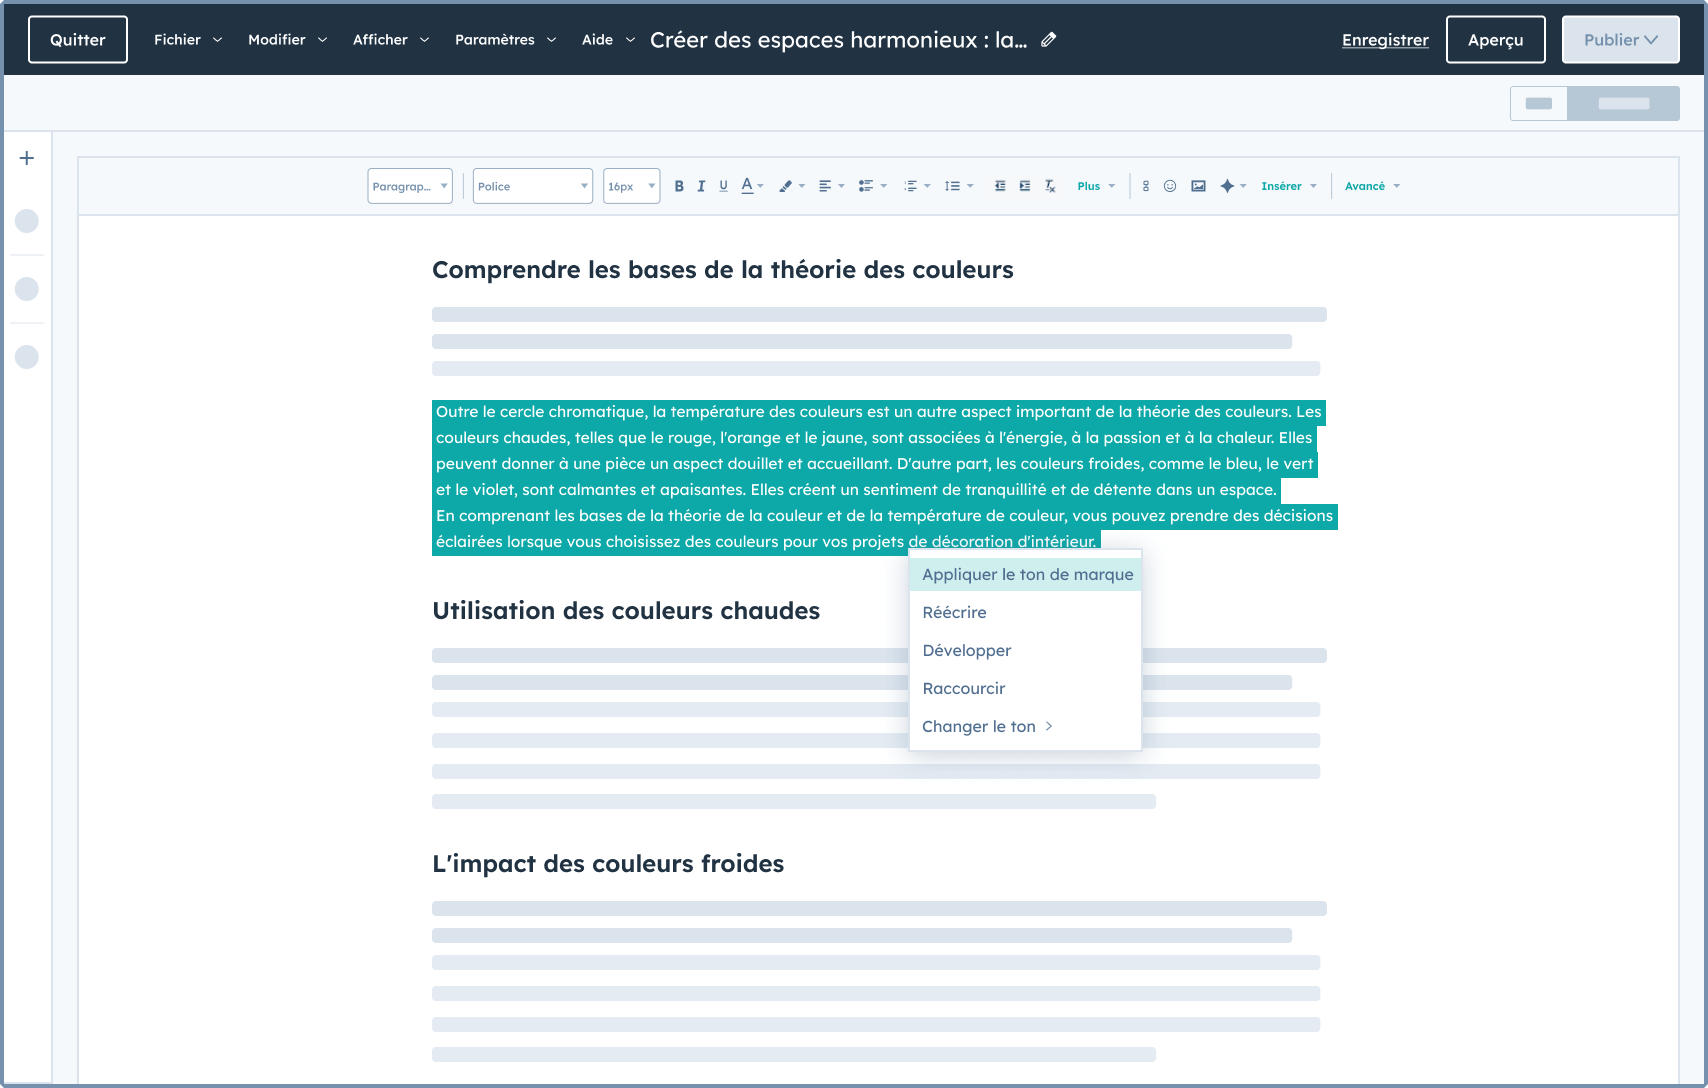1708x1088 pixels.
Task: Click the heading Utilisation des couleurs chaudes
Action: [626, 611]
